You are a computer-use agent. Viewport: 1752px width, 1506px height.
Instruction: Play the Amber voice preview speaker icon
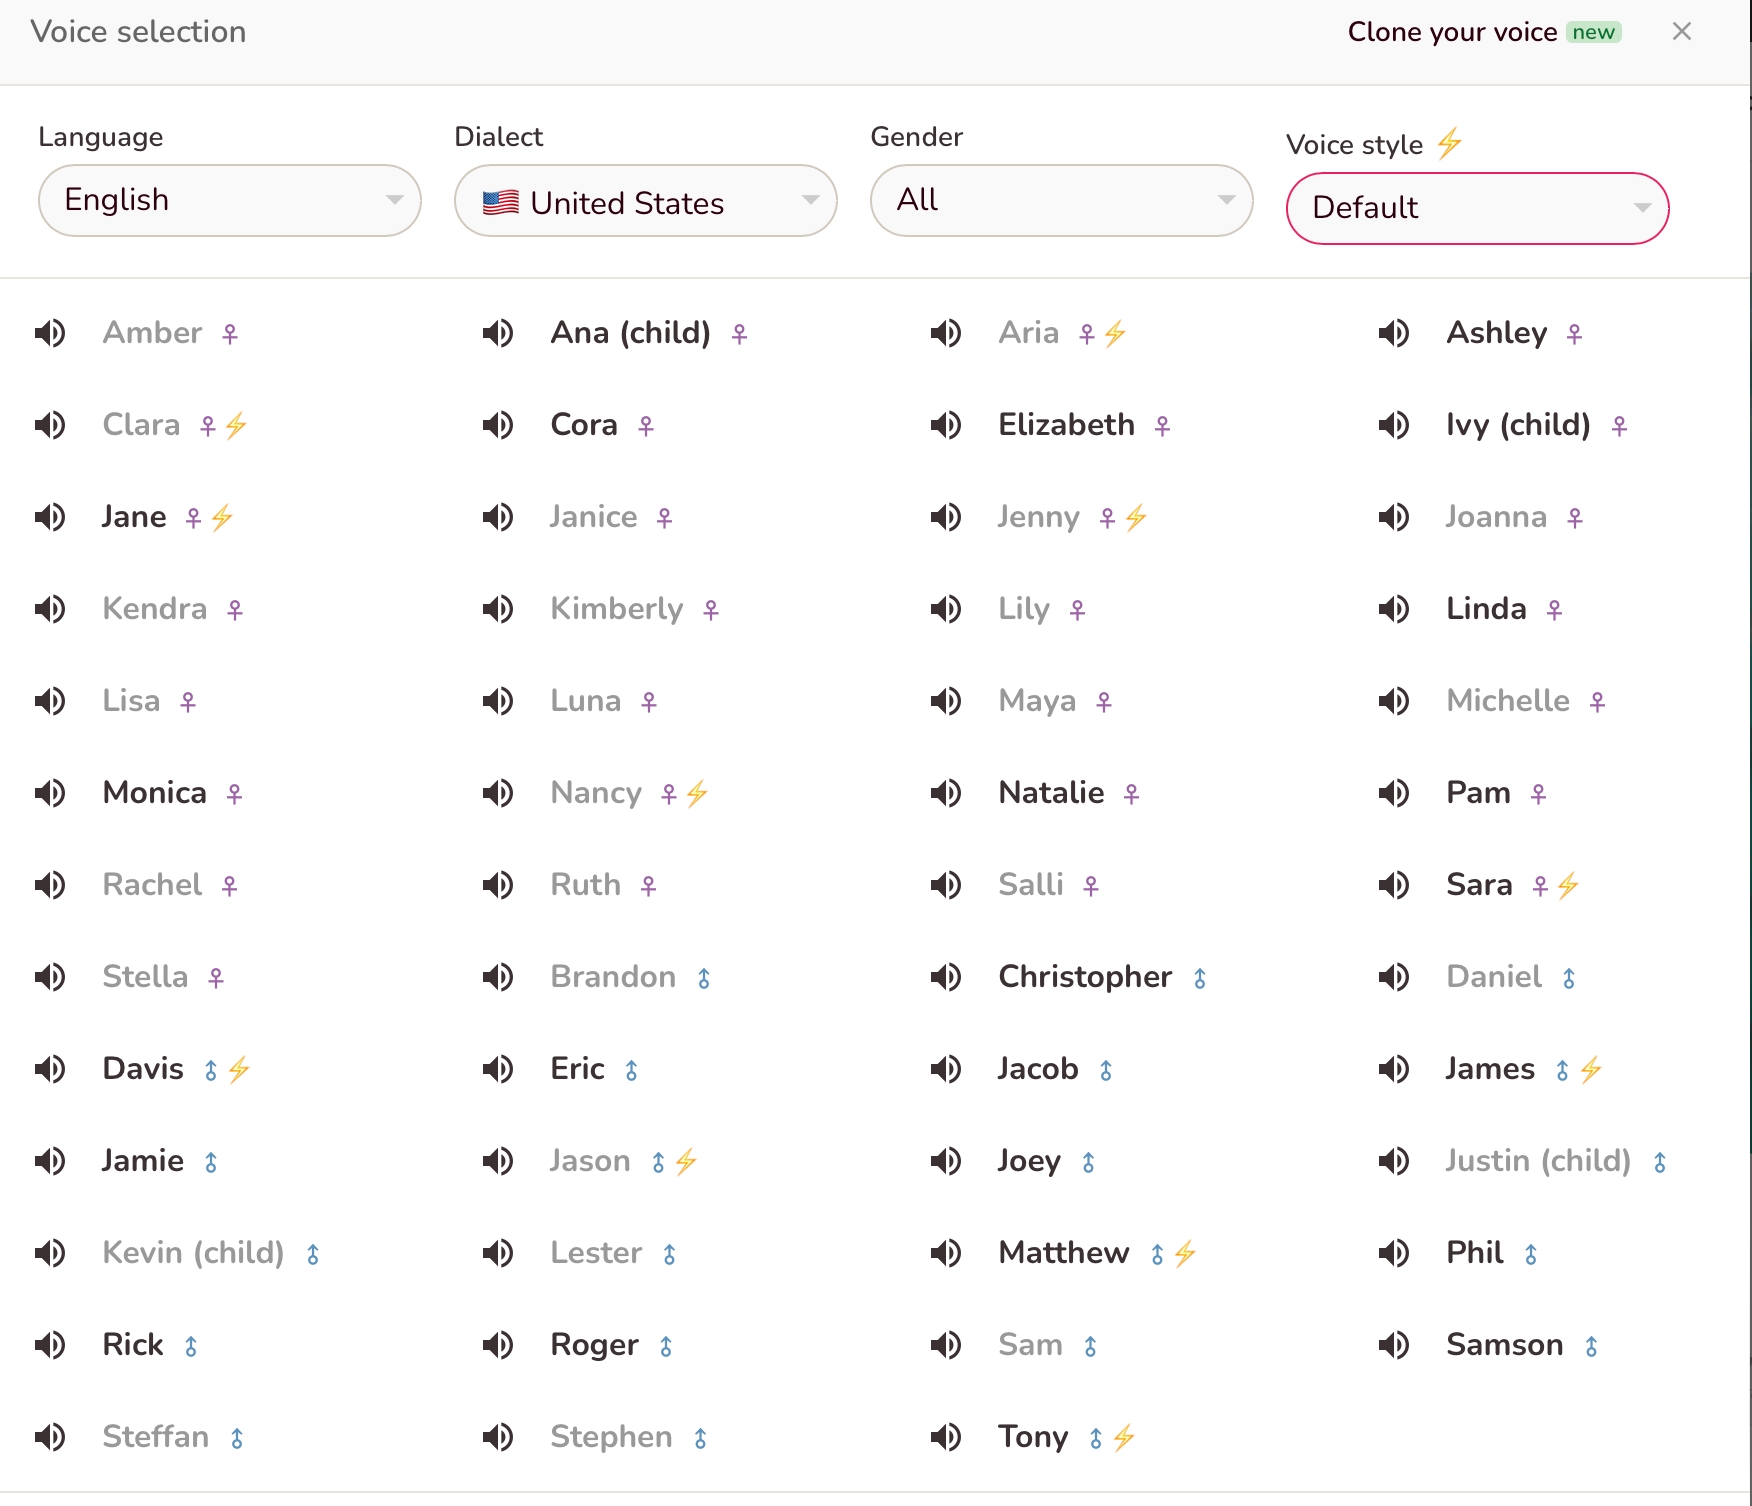click(x=50, y=333)
